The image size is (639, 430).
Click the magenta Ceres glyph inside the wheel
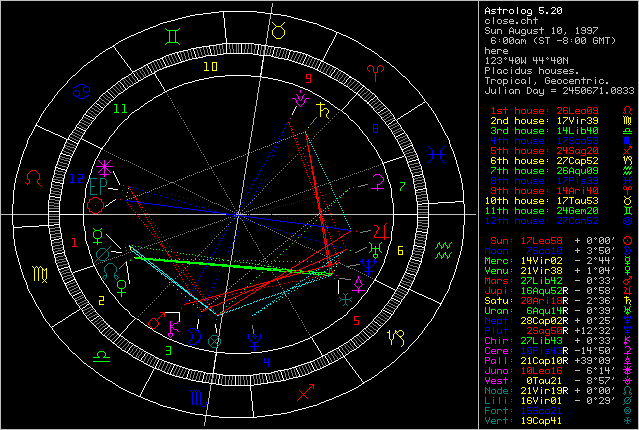(x=378, y=182)
